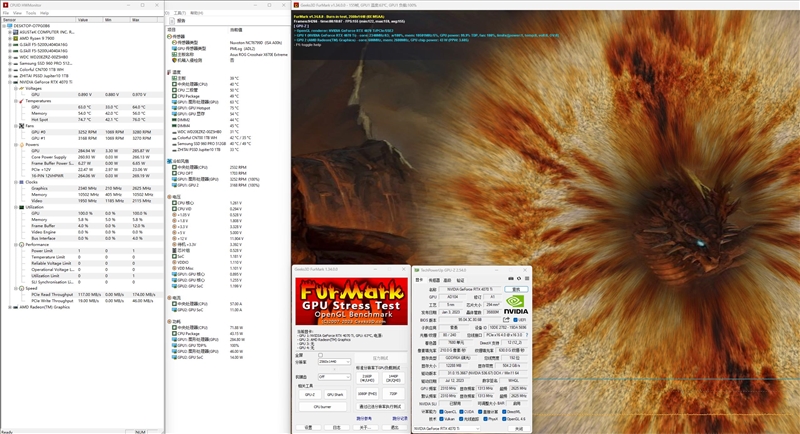This screenshot has height=434, width=800.
Task: Open the score comparison link in FurMark
Action: tap(364, 419)
